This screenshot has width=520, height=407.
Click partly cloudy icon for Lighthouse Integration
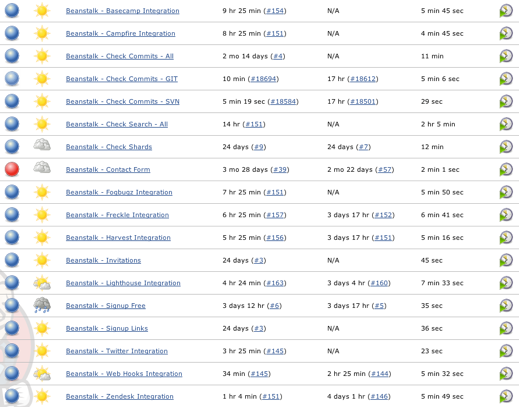(42, 283)
